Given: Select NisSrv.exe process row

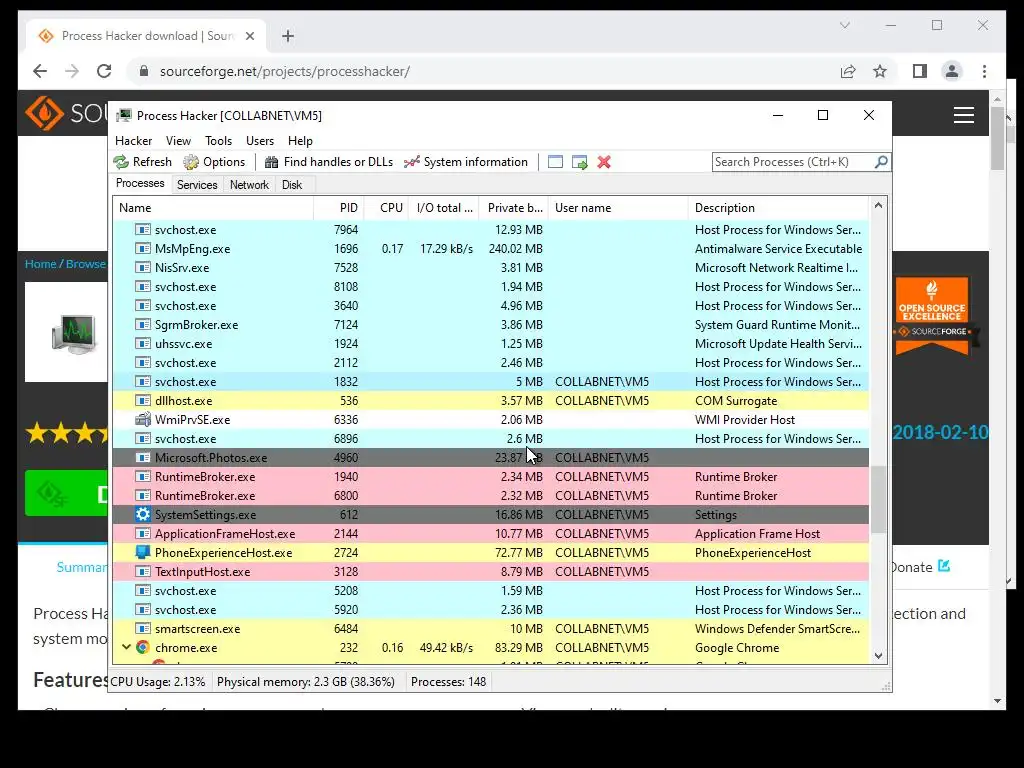Looking at the screenshot, I should pyautogui.click(x=490, y=268).
